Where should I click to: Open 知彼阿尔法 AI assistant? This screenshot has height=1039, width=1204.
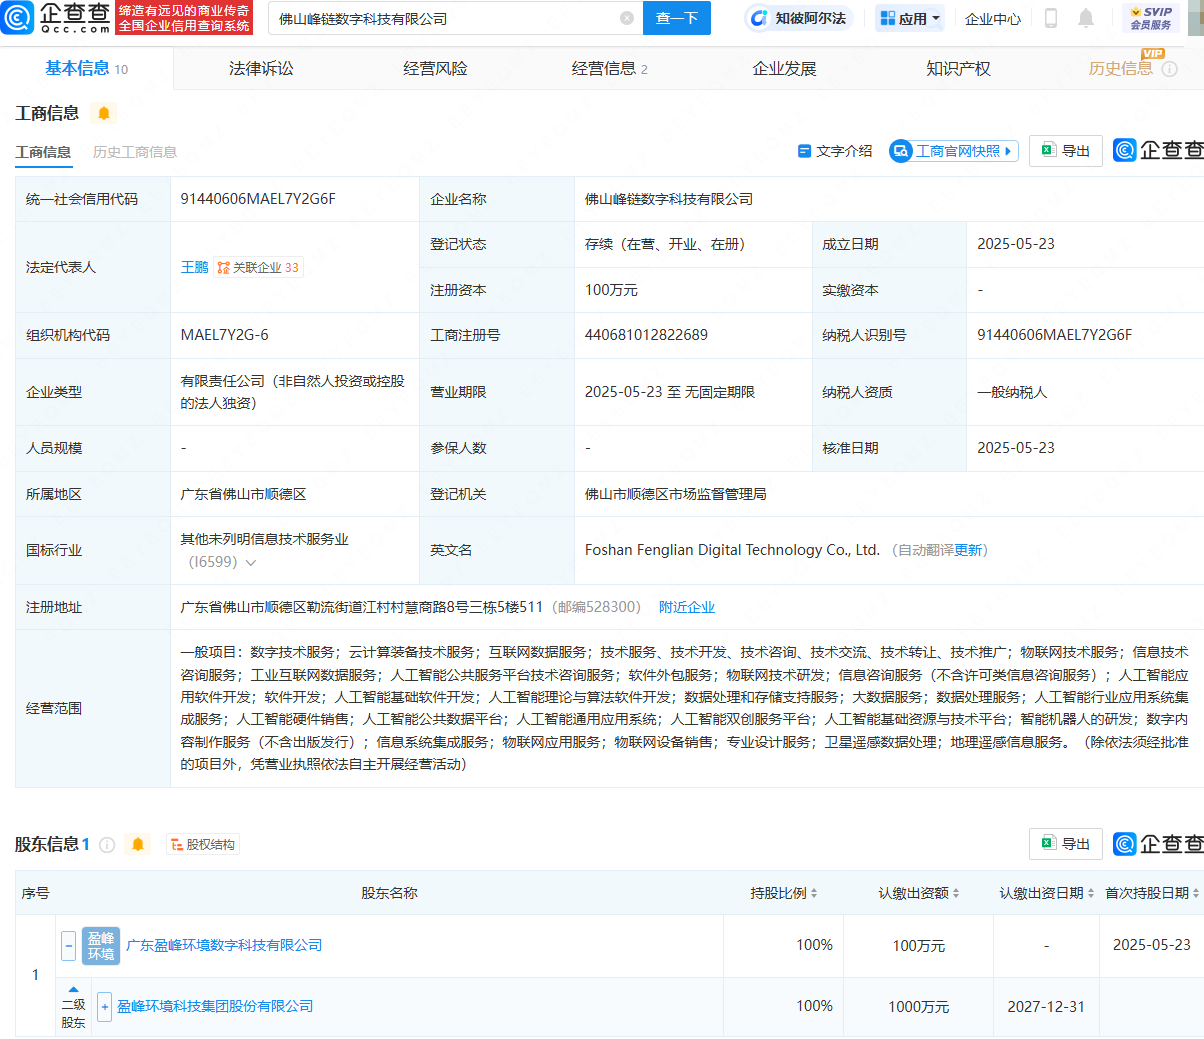[799, 18]
